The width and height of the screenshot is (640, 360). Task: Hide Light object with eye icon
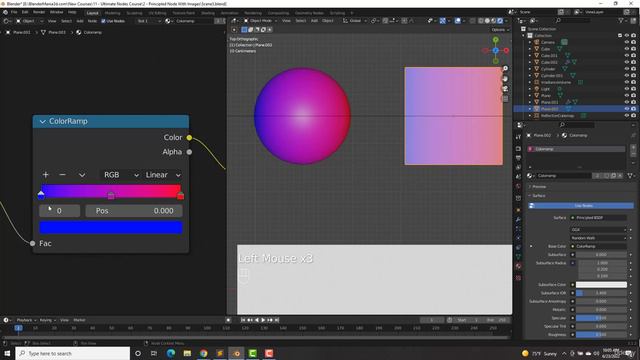click(627, 89)
